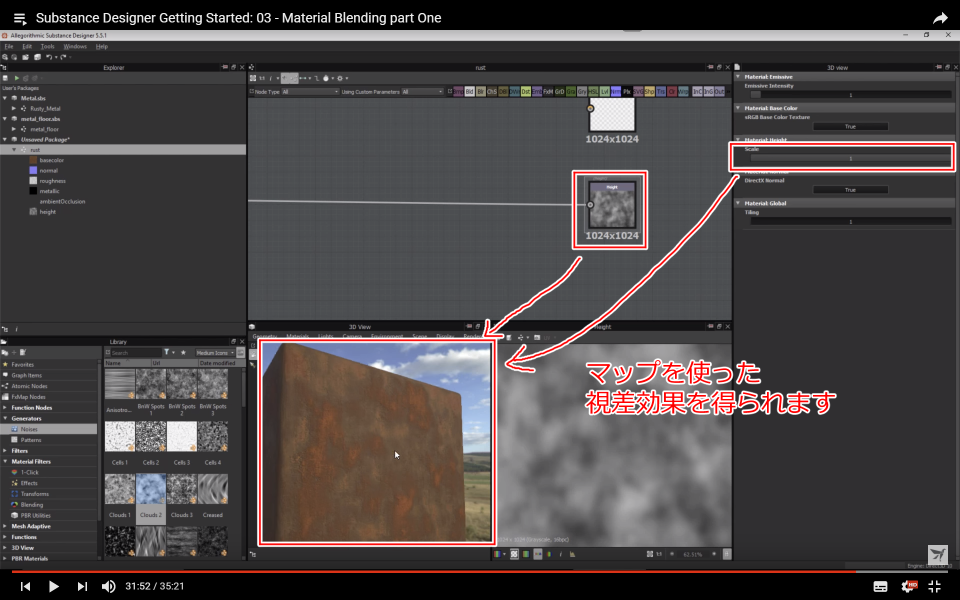Add a Grayscale Conversion node (Gry)

coord(582,92)
